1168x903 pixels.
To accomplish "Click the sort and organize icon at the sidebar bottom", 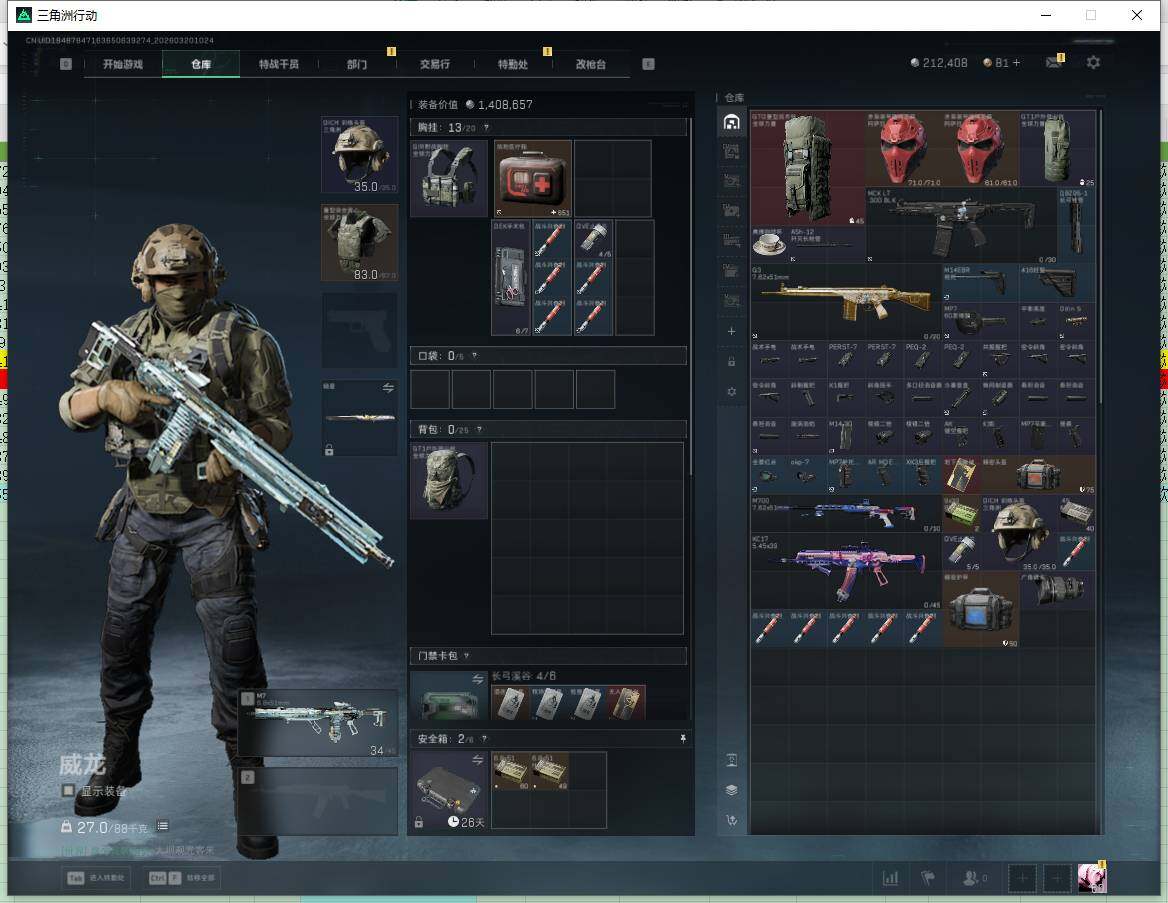I will (731, 820).
